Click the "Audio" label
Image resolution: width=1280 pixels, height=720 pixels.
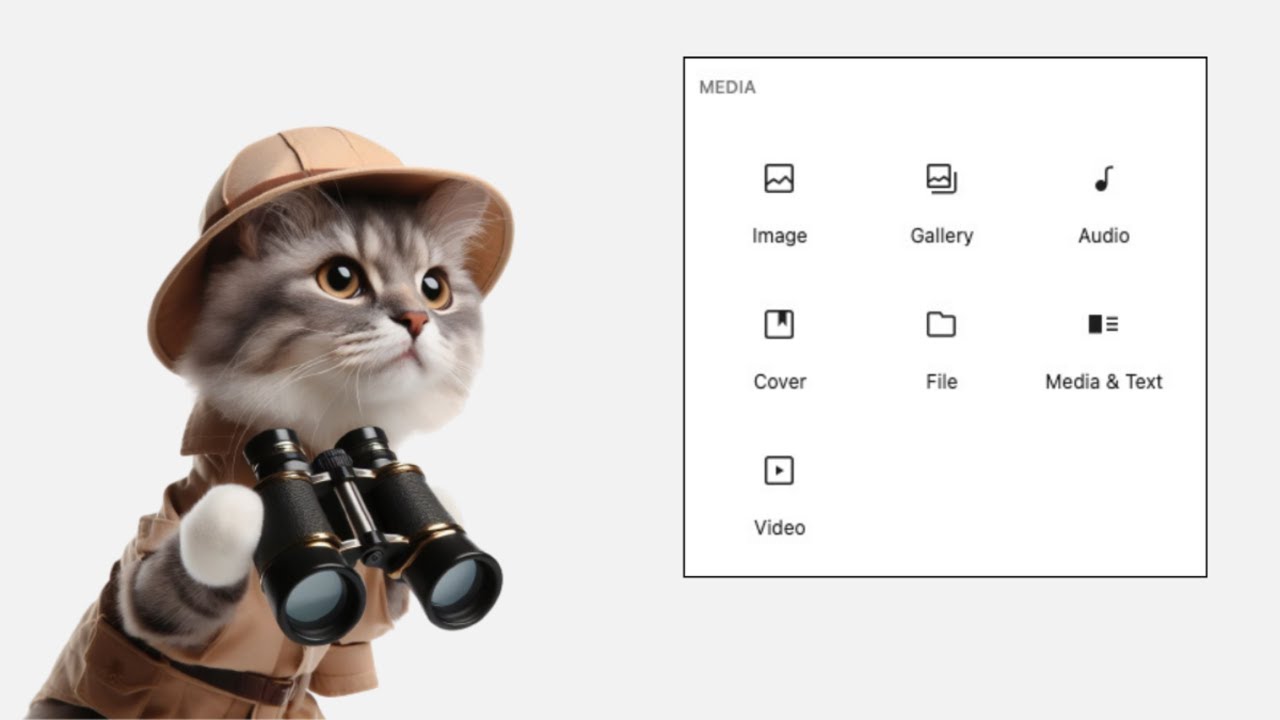point(1104,236)
